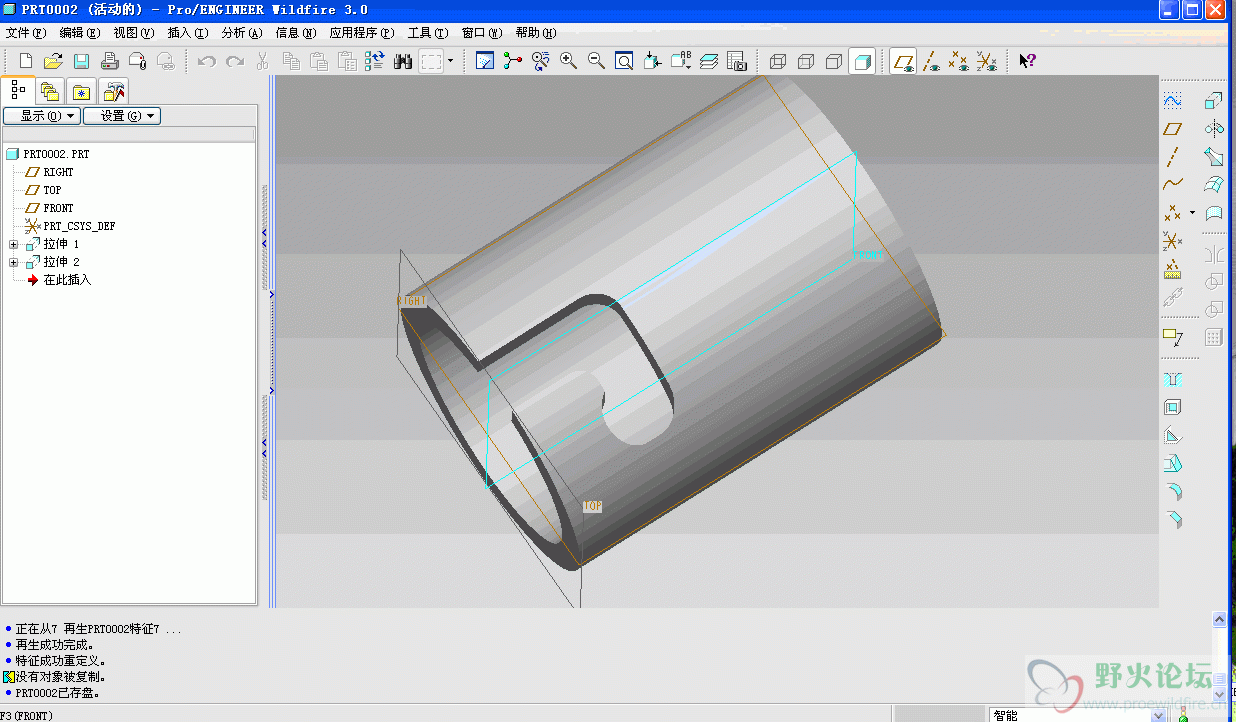The width and height of the screenshot is (1236, 722).
Task: Click the variable section sweep tool
Action: 1214,157
